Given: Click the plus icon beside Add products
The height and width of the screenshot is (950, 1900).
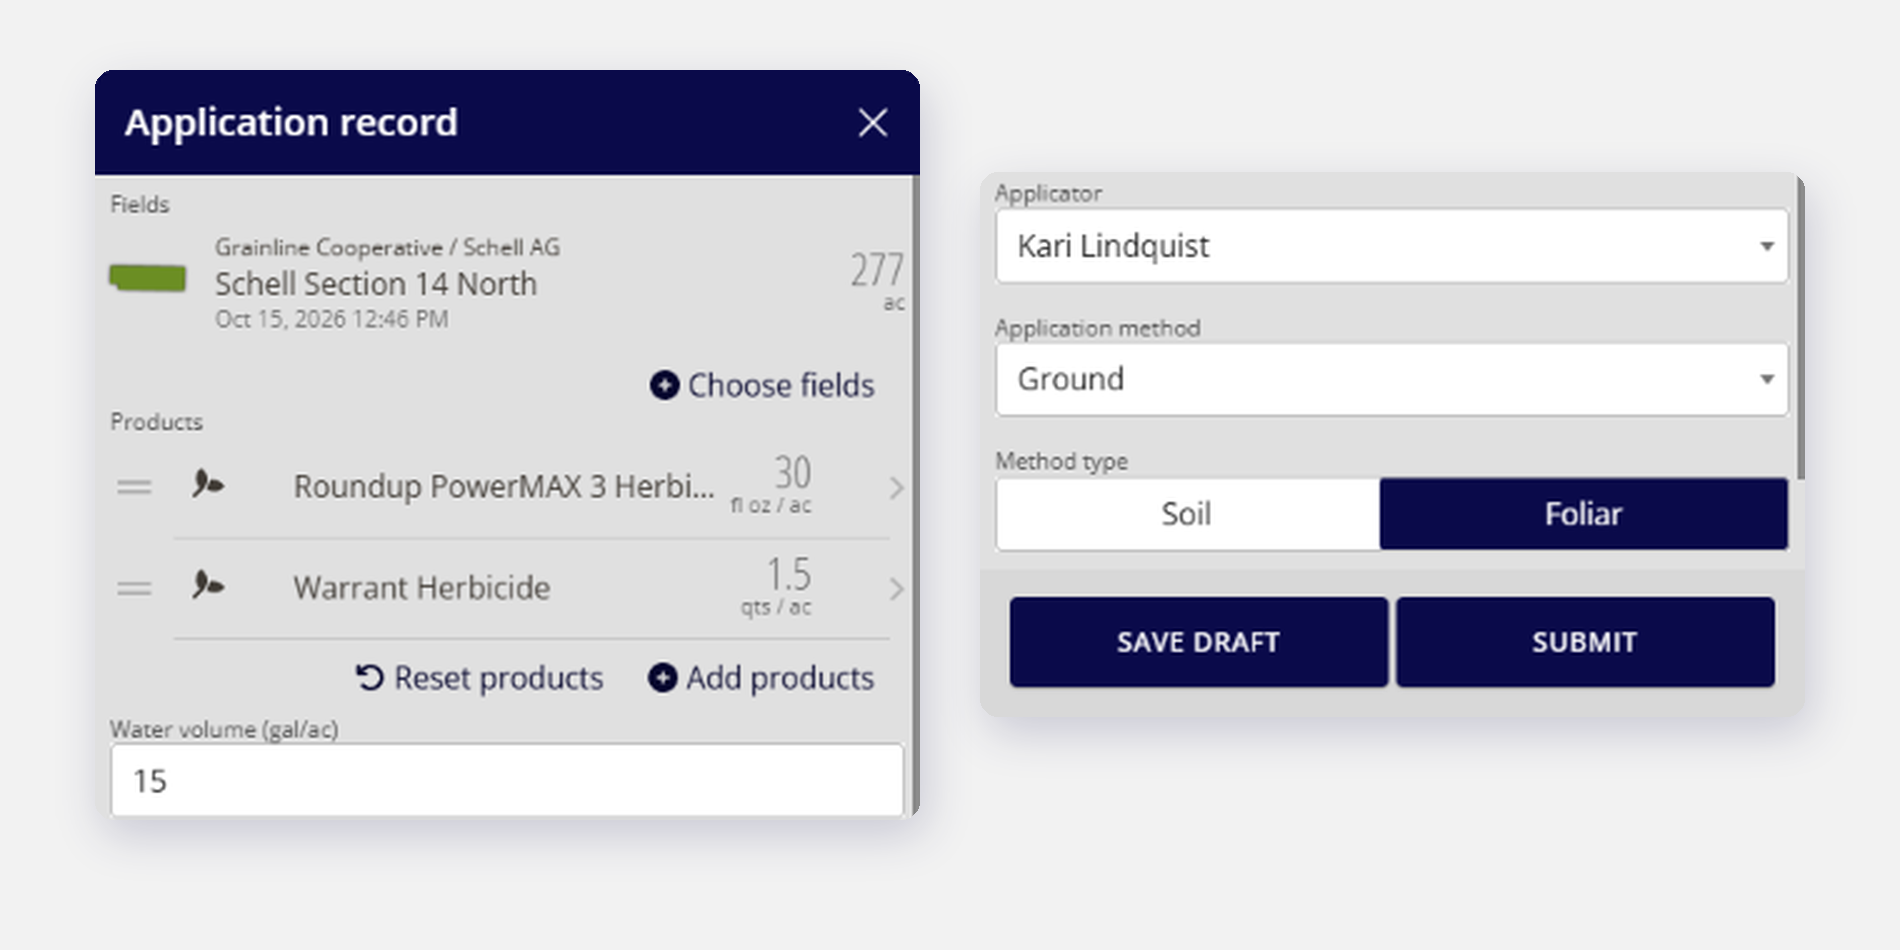Looking at the screenshot, I should (662, 678).
